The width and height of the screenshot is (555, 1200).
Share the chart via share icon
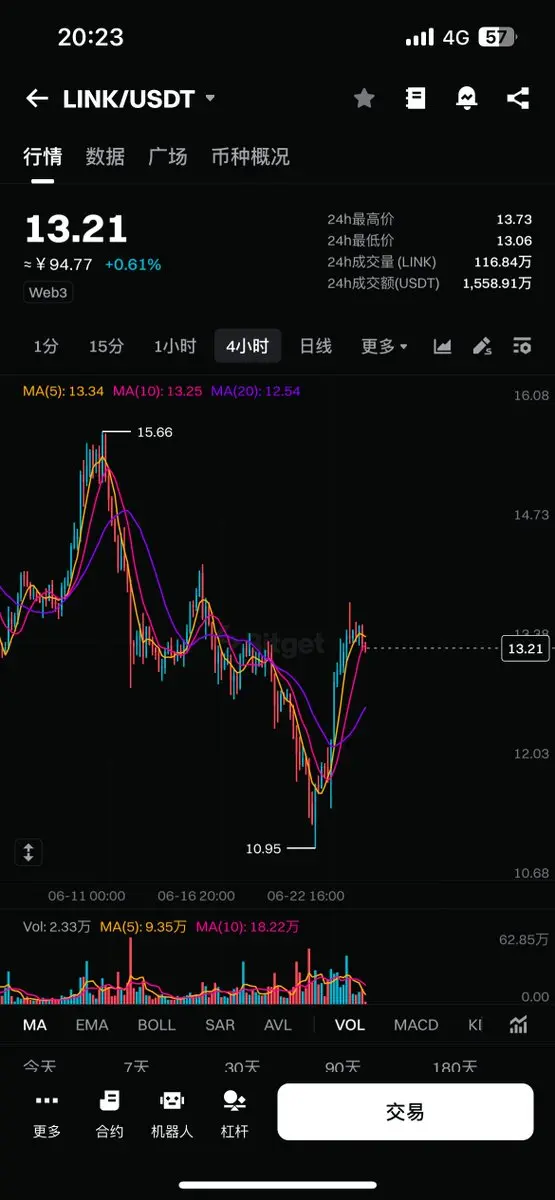pos(518,98)
